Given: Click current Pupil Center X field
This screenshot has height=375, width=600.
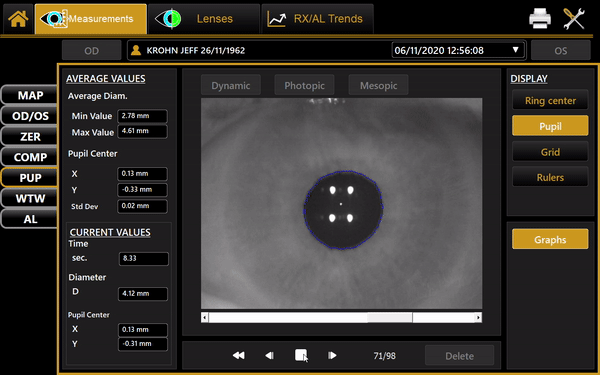Looking at the screenshot, I should coord(143,329).
